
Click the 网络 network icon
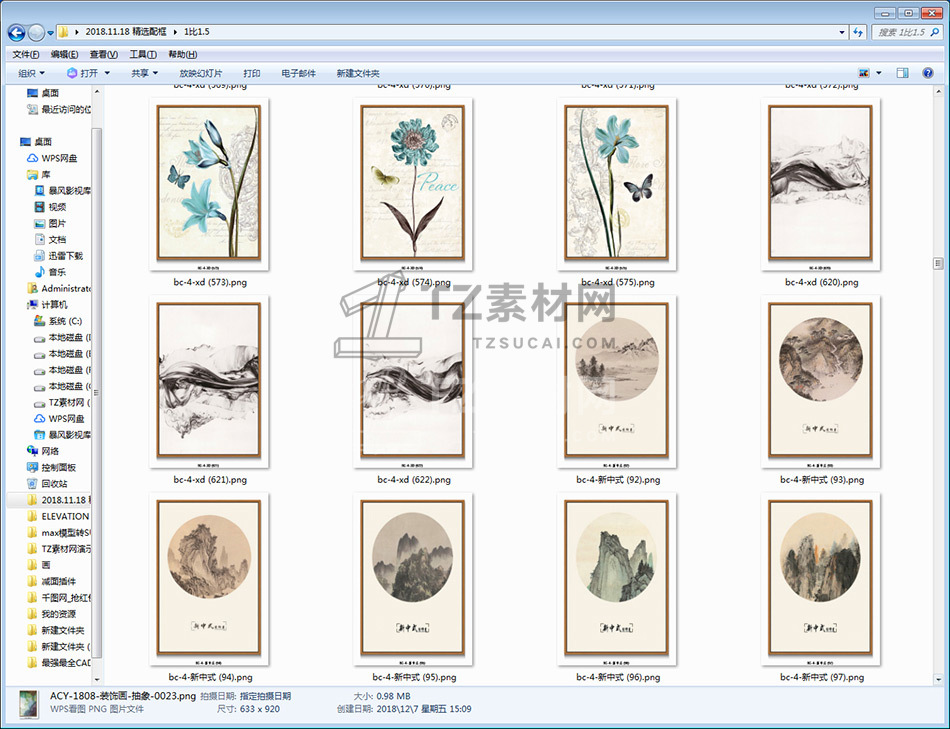click(x=32, y=451)
